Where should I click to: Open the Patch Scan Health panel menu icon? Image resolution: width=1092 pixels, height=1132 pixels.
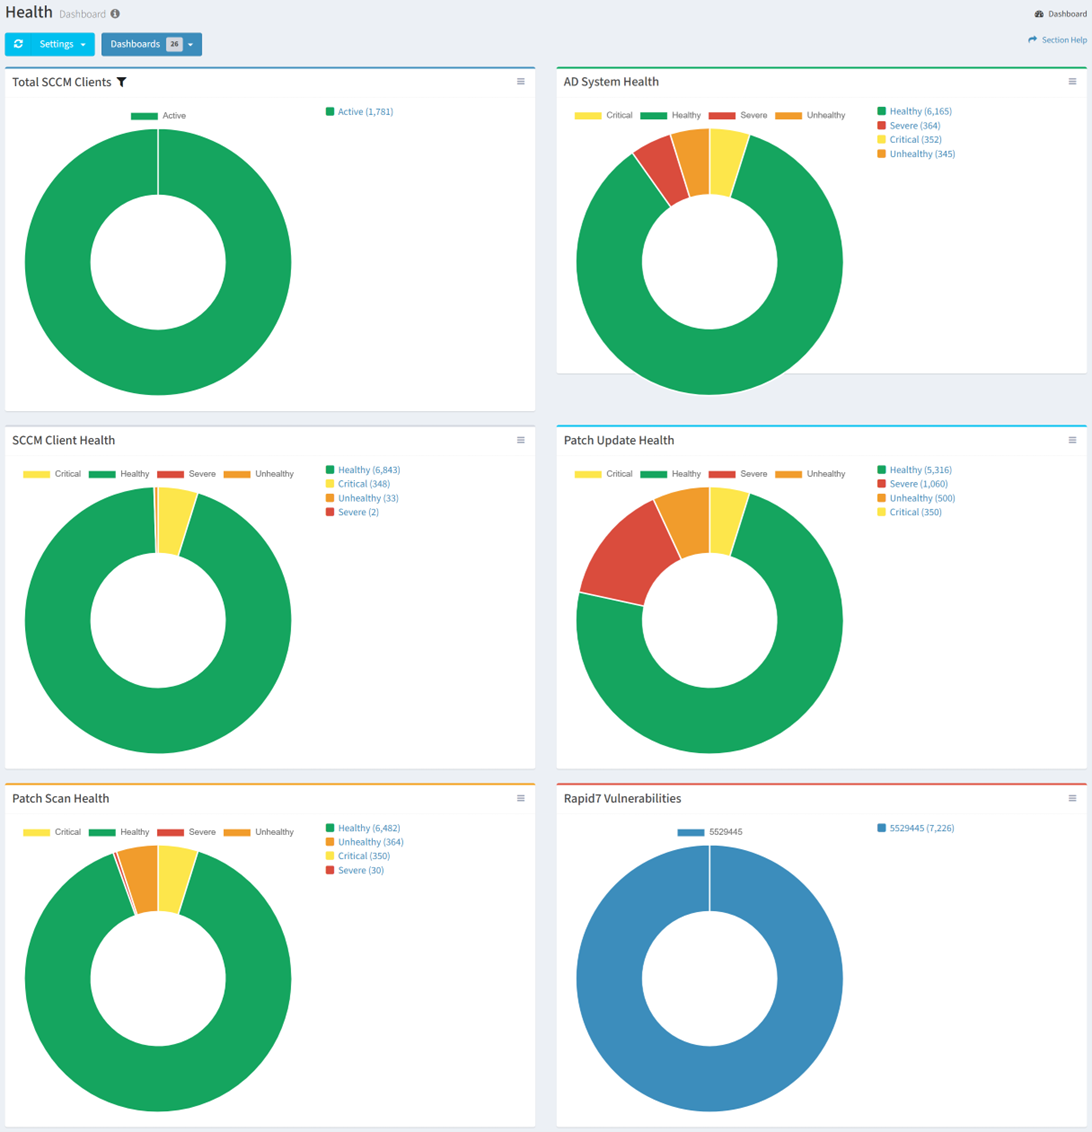pos(520,798)
